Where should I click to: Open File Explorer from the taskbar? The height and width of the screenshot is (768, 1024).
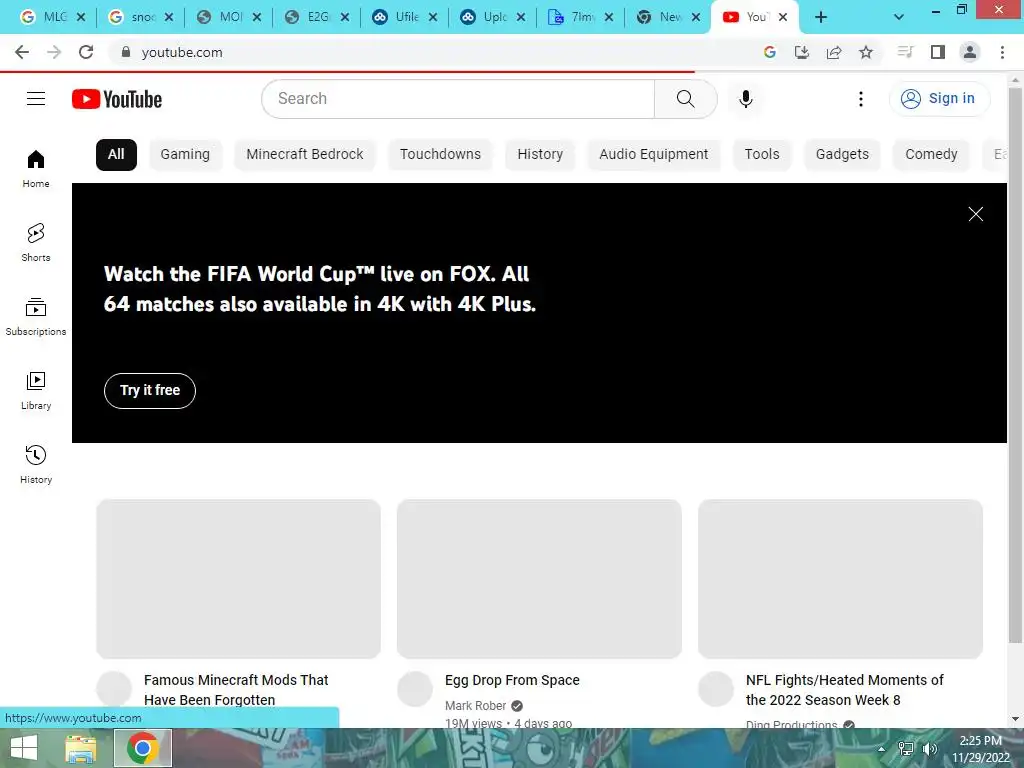(x=80, y=748)
